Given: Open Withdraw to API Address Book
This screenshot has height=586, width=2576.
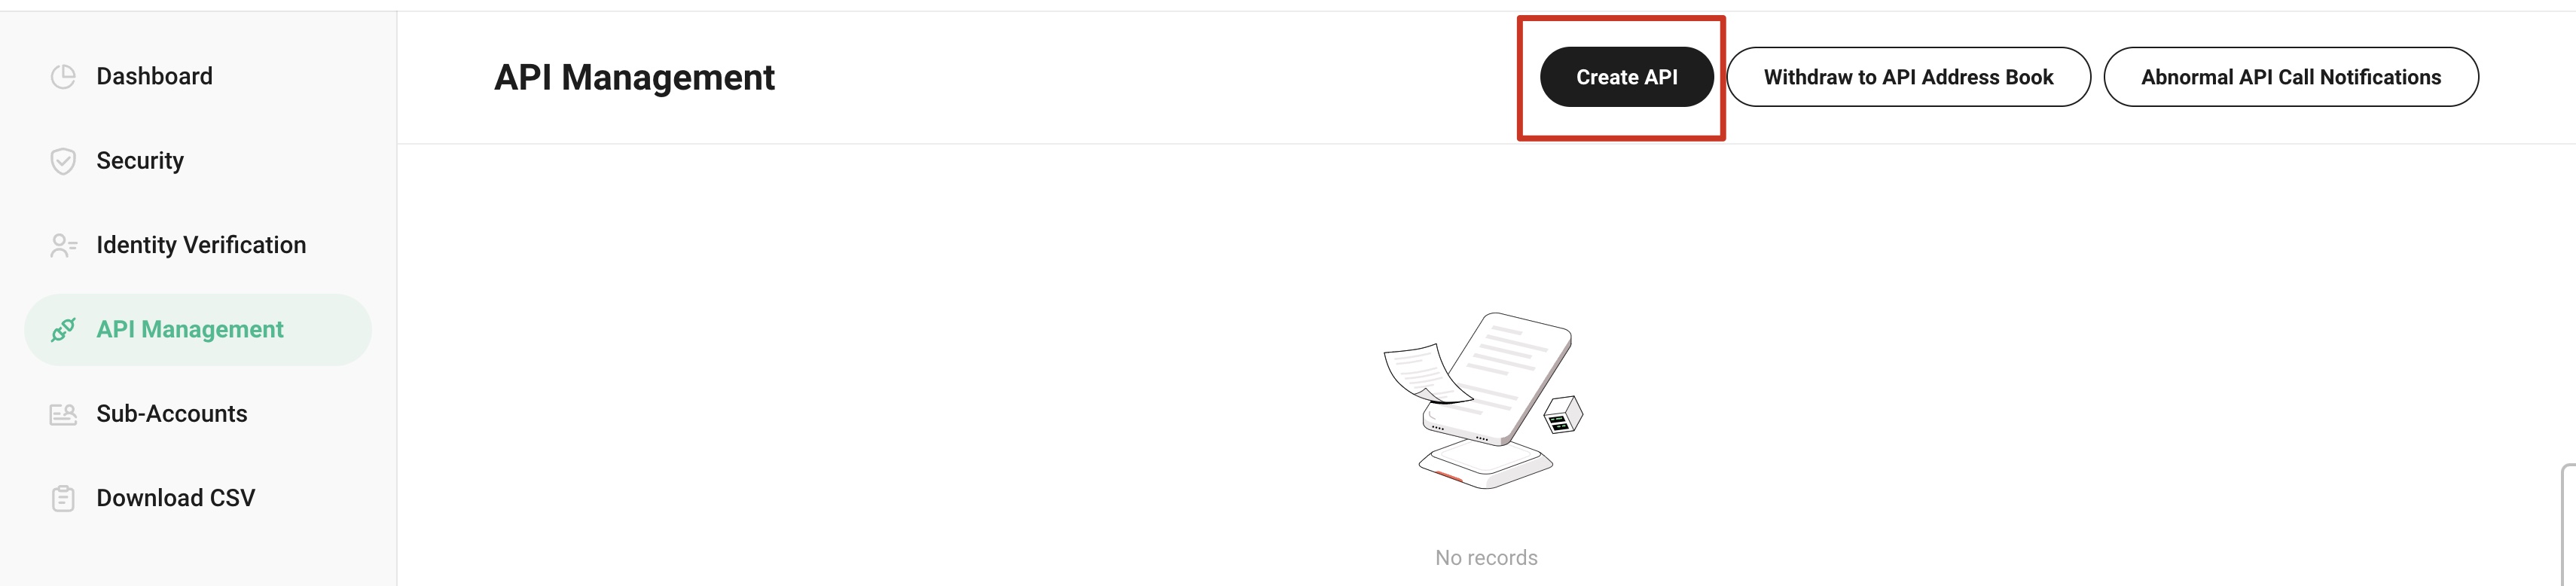Looking at the screenshot, I should [x=1908, y=77].
